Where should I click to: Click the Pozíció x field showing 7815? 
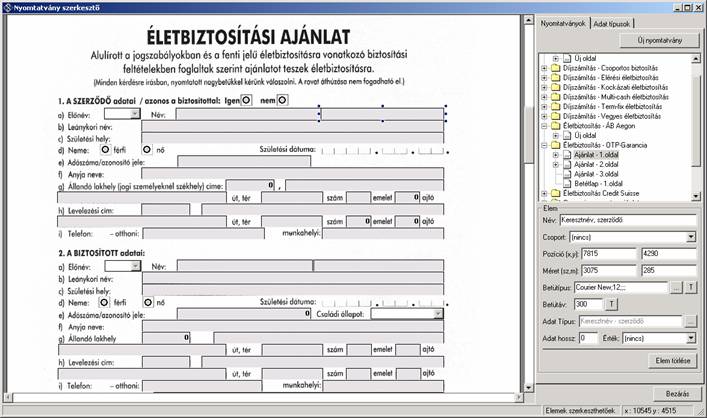[x=609, y=254]
